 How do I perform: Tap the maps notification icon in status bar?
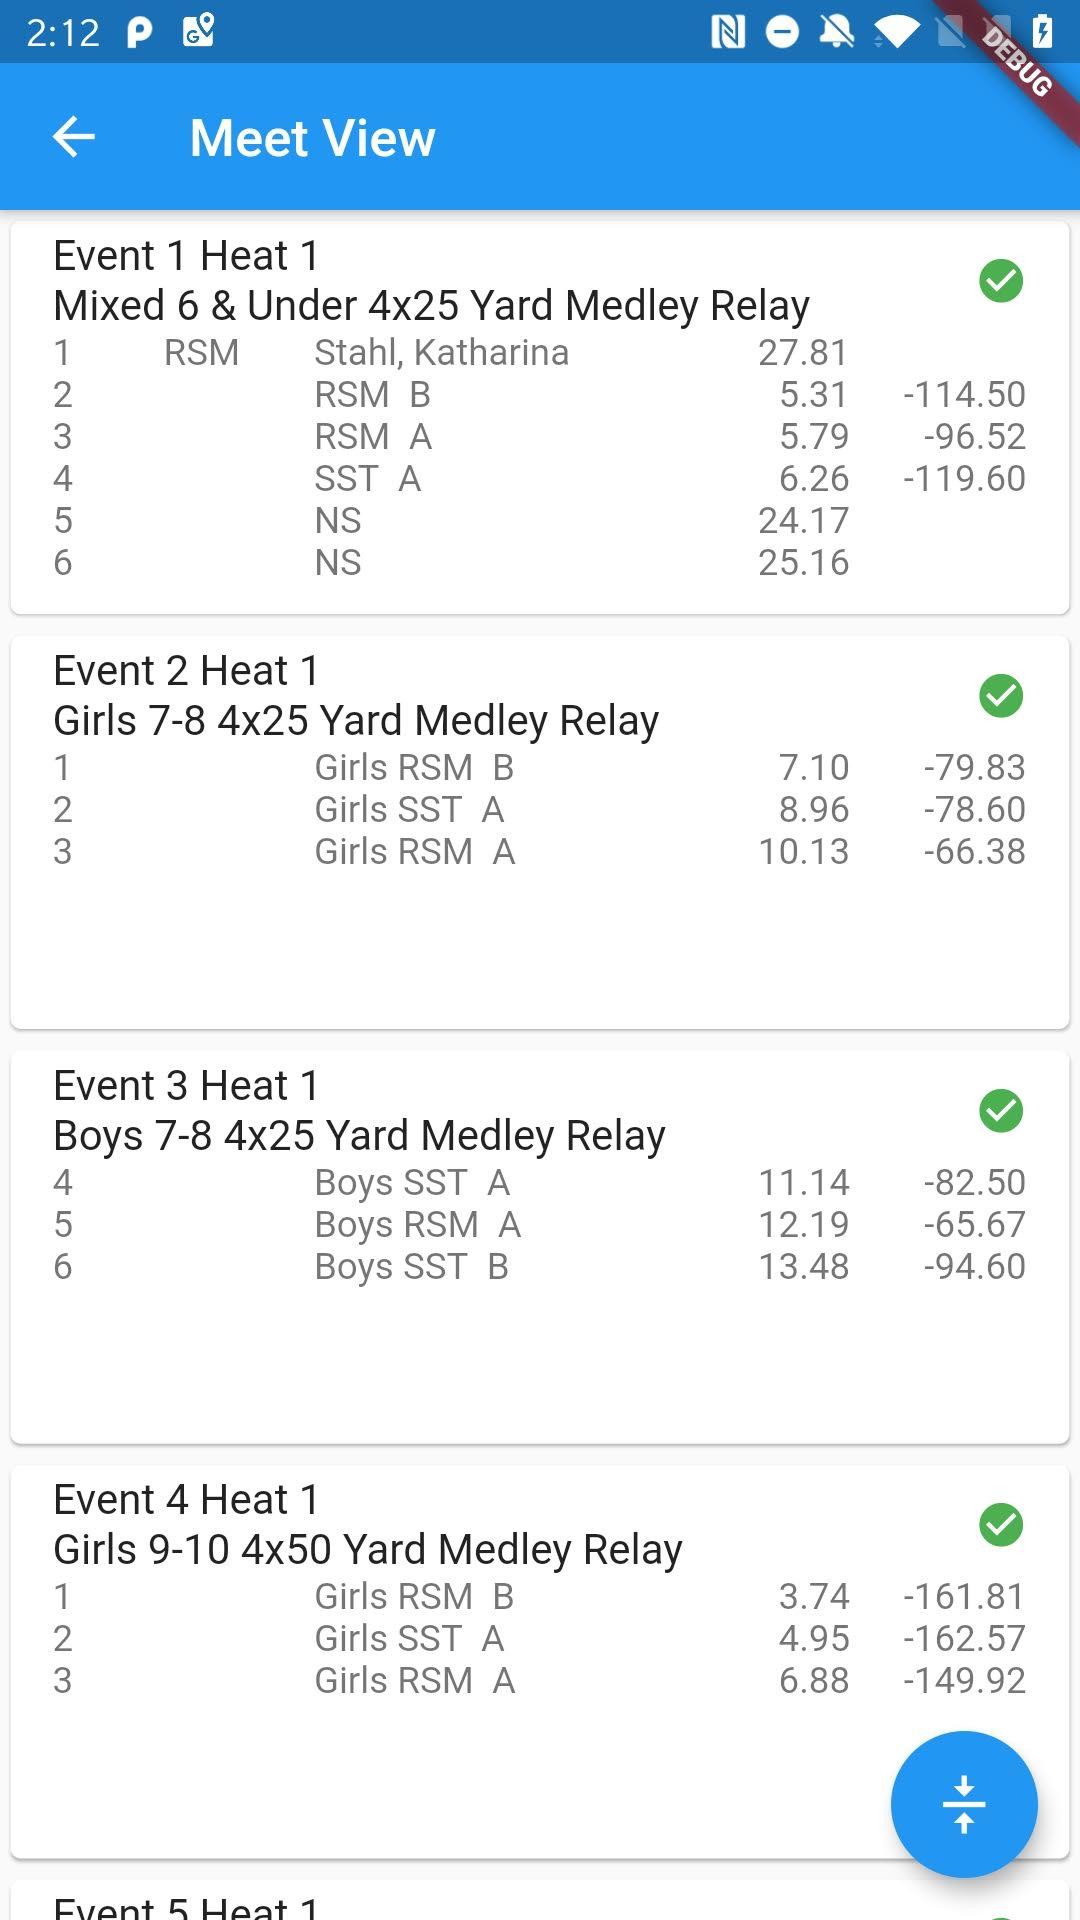[198, 31]
